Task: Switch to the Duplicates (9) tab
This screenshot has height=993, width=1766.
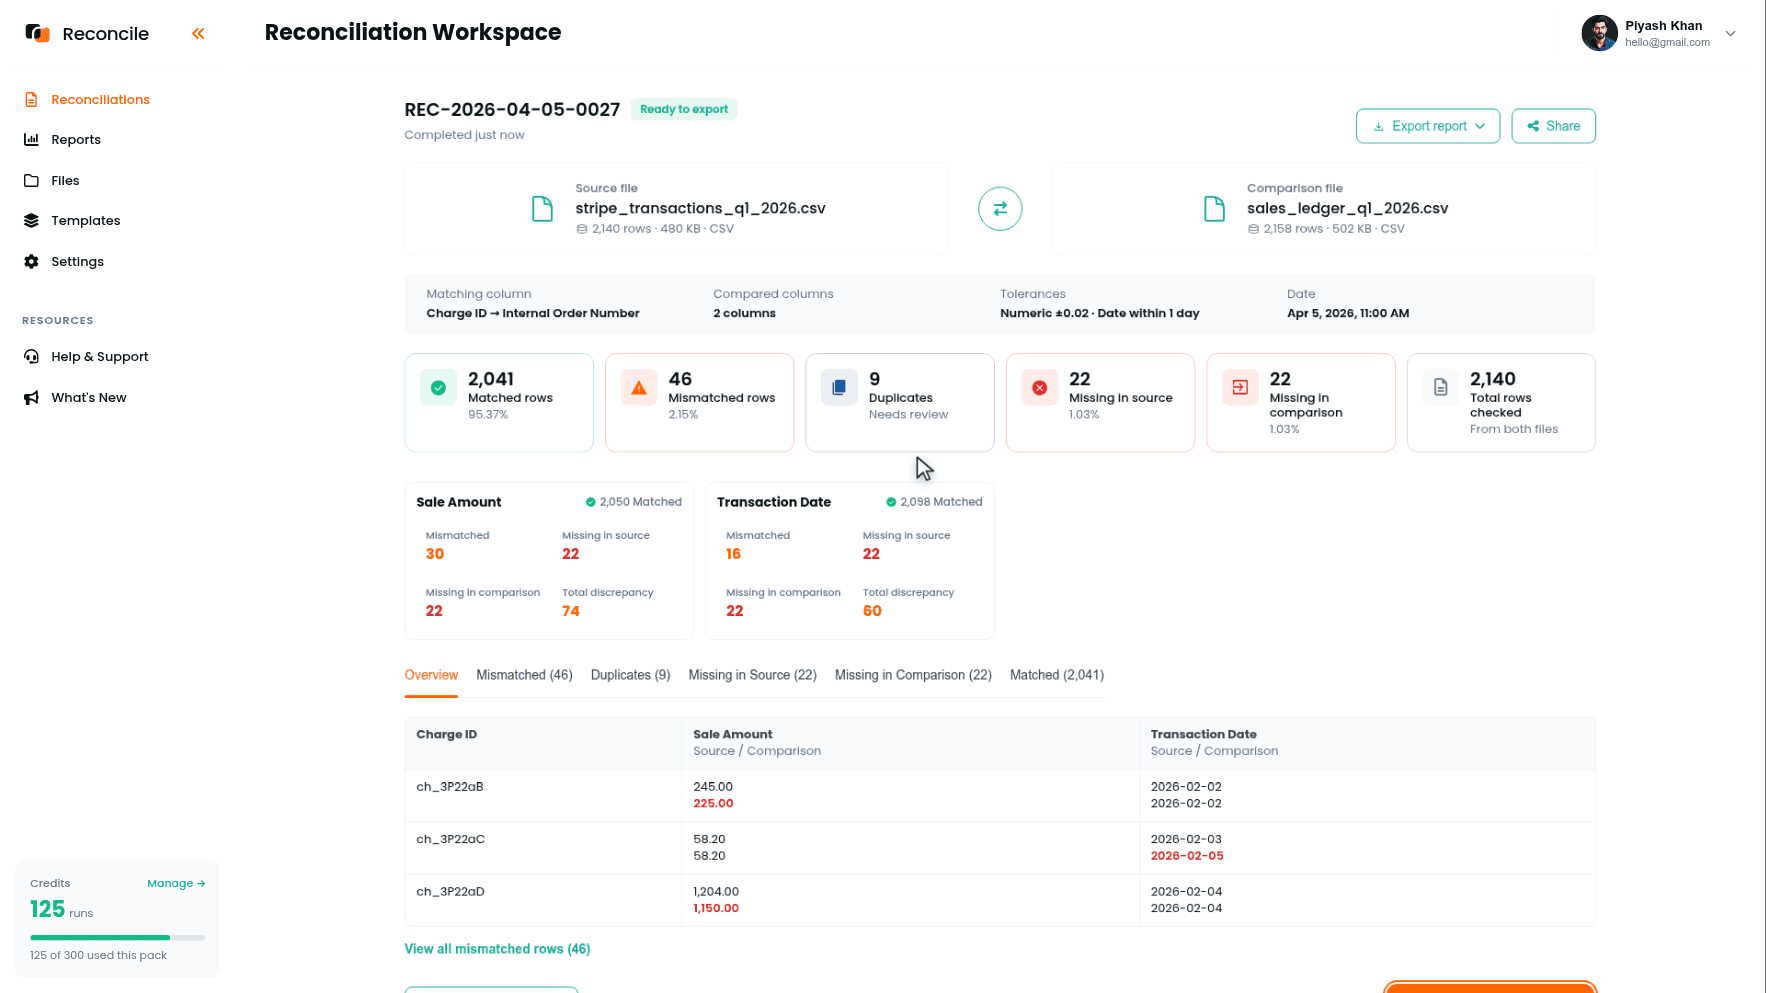Action: coord(630,675)
